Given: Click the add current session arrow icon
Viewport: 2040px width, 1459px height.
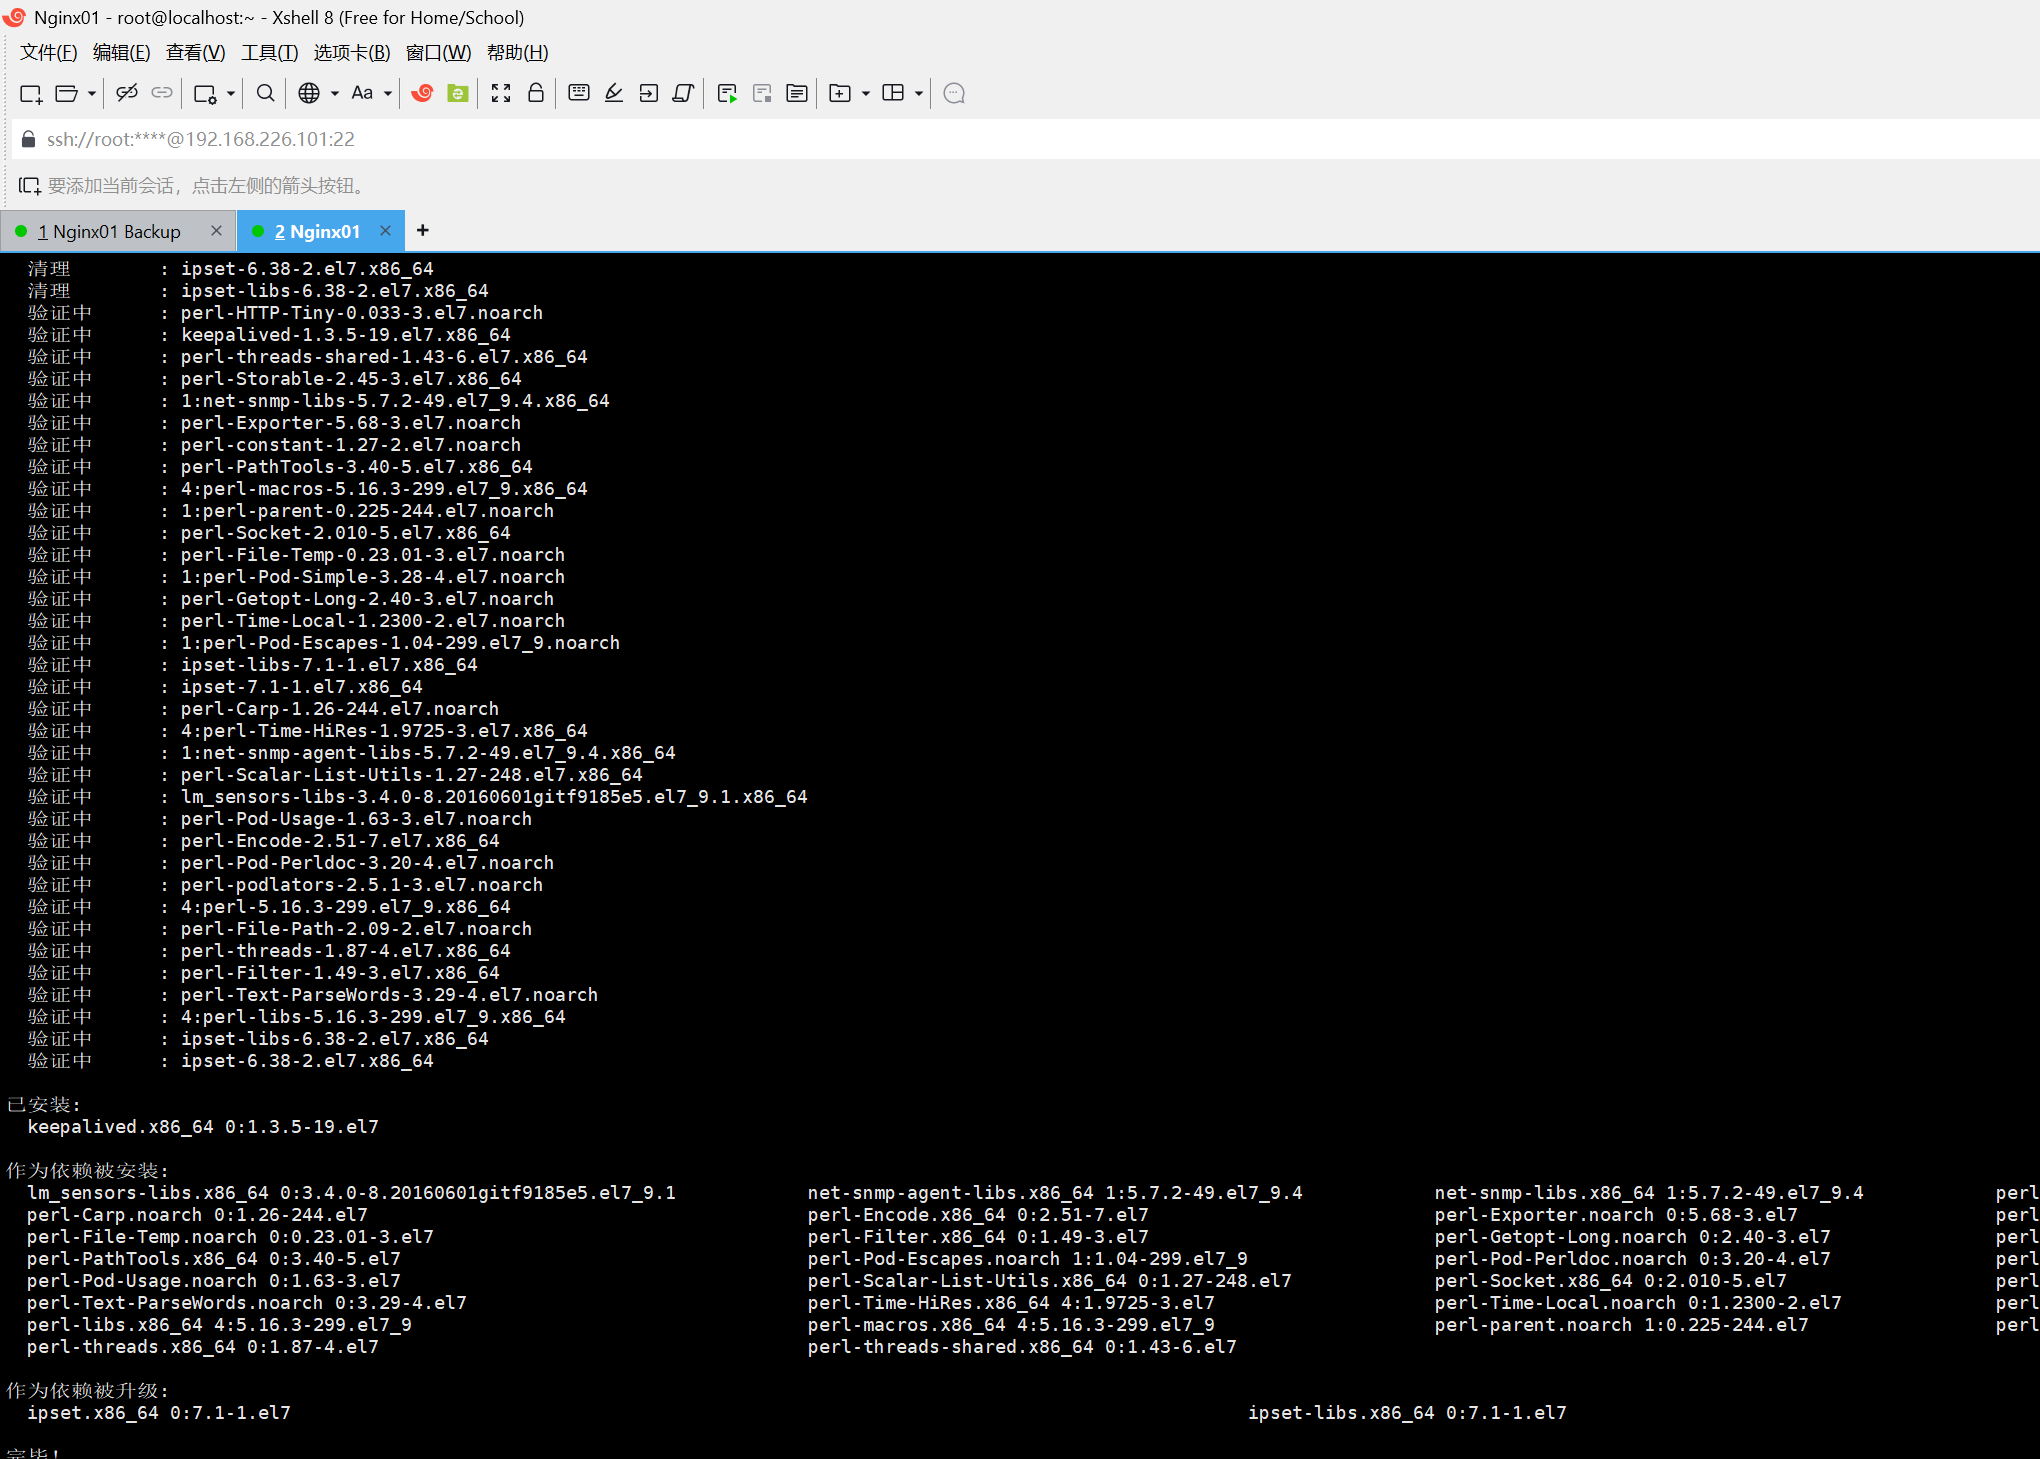Looking at the screenshot, I should click(x=29, y=185).
